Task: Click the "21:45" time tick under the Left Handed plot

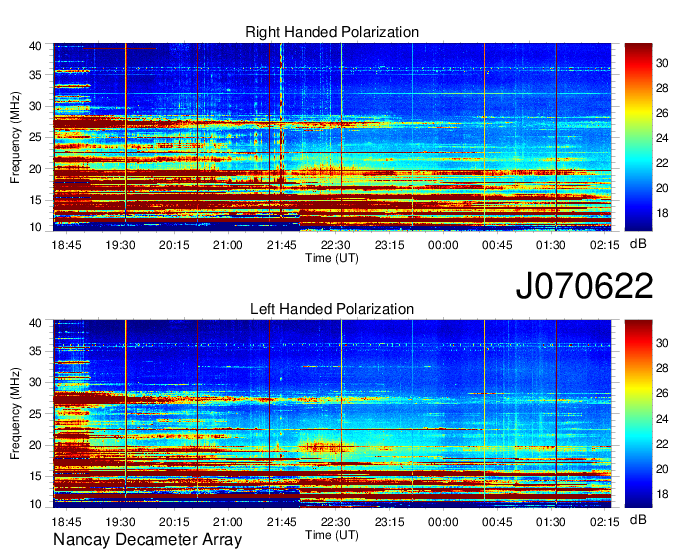Action: coord(281,522)
